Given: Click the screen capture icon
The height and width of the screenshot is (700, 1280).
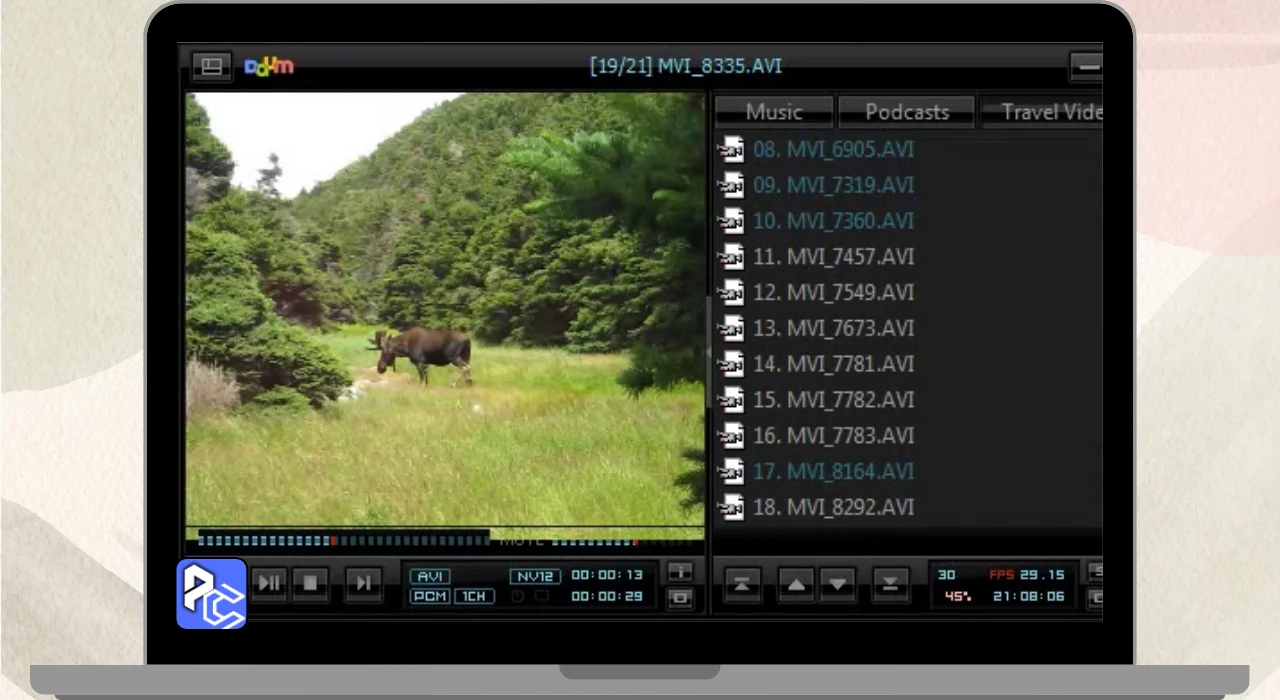Looking at the screenshot, I should click(x=680, y=598).
